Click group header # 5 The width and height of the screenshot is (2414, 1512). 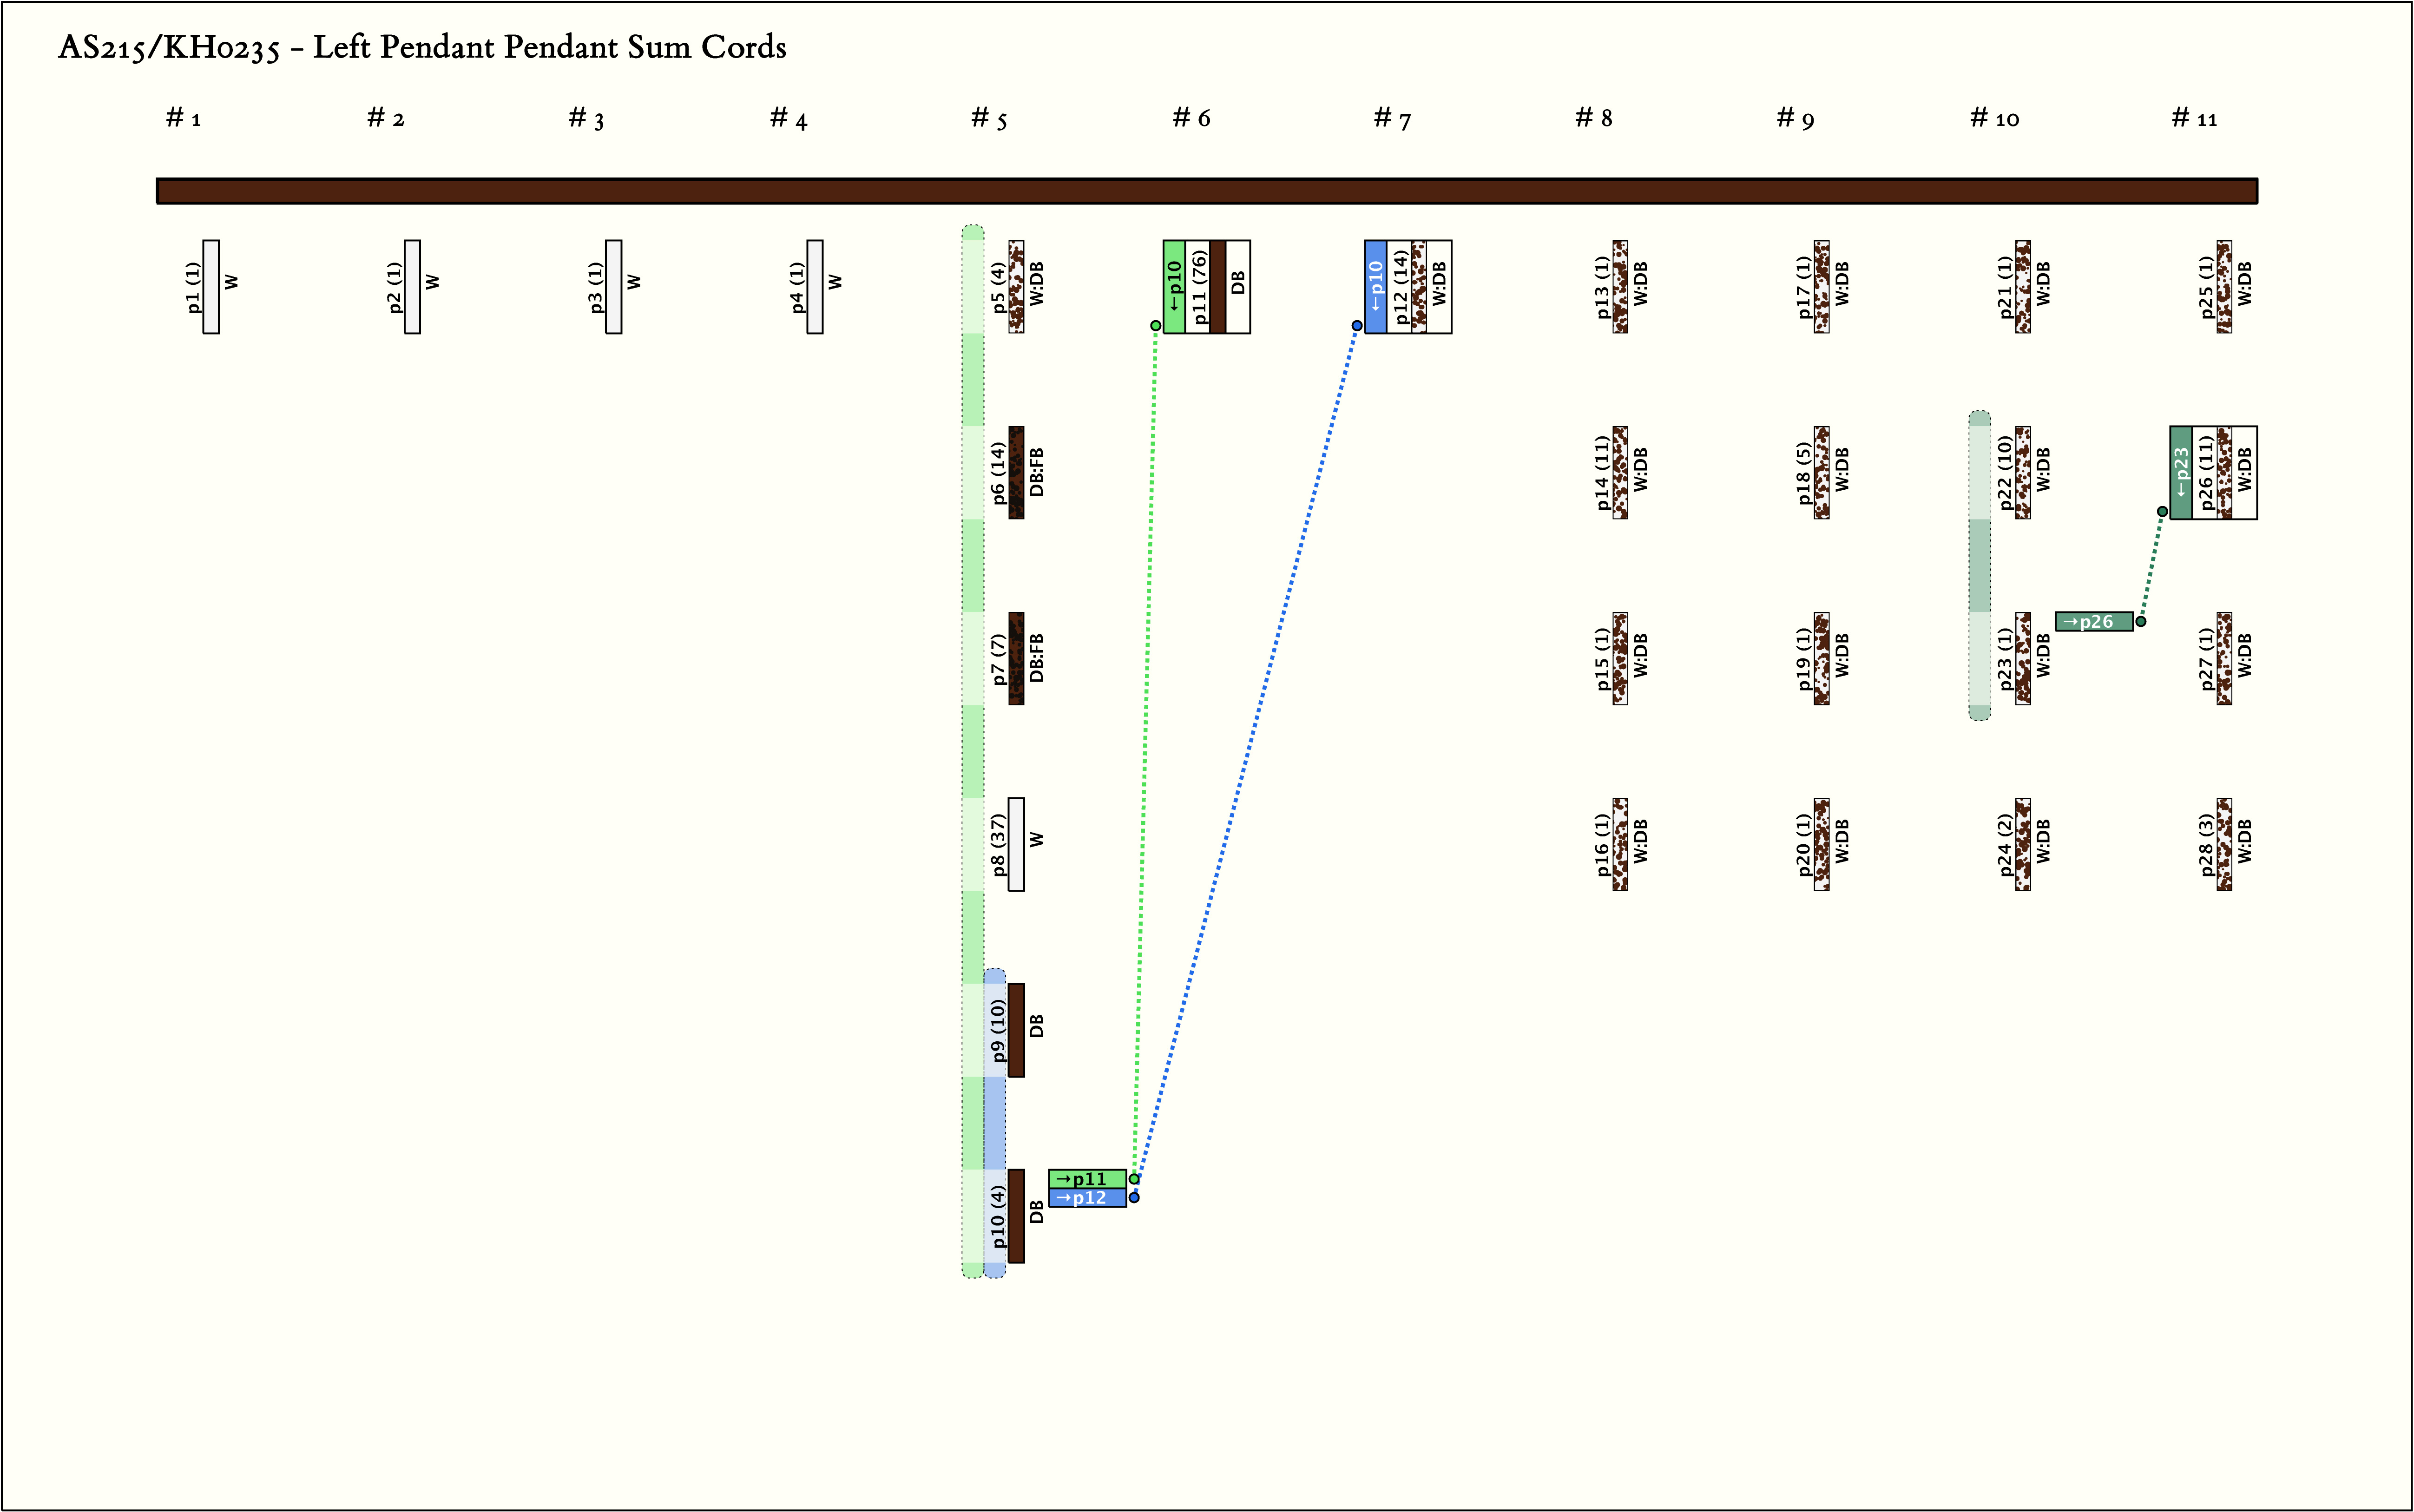coord(989,119)
